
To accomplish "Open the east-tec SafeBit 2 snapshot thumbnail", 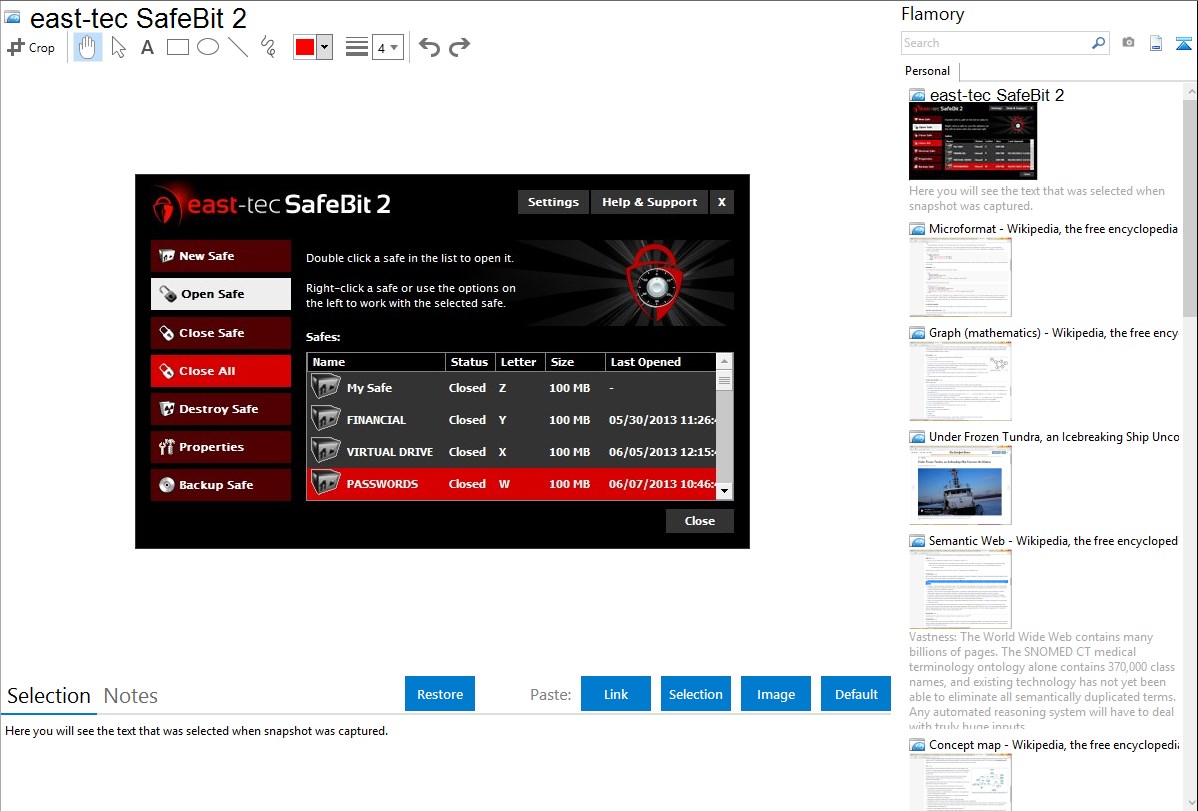I will [973, 141].
